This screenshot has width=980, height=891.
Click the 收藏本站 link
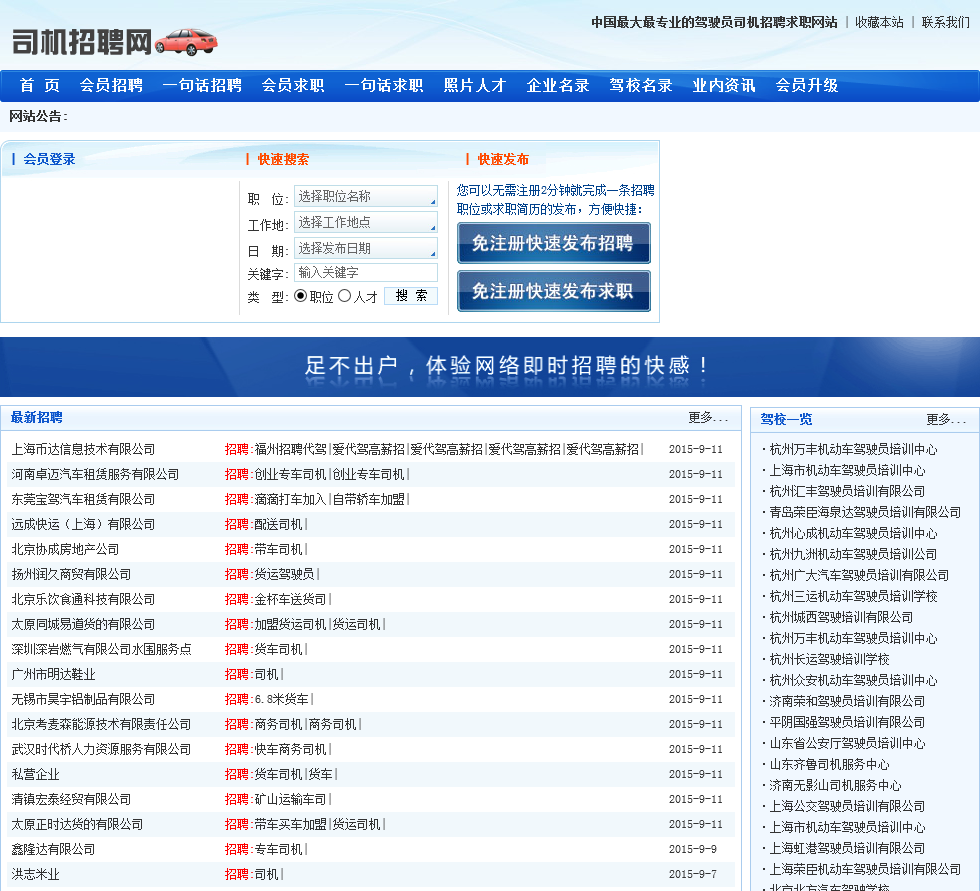pyautogui.click(x=879, y=22)
